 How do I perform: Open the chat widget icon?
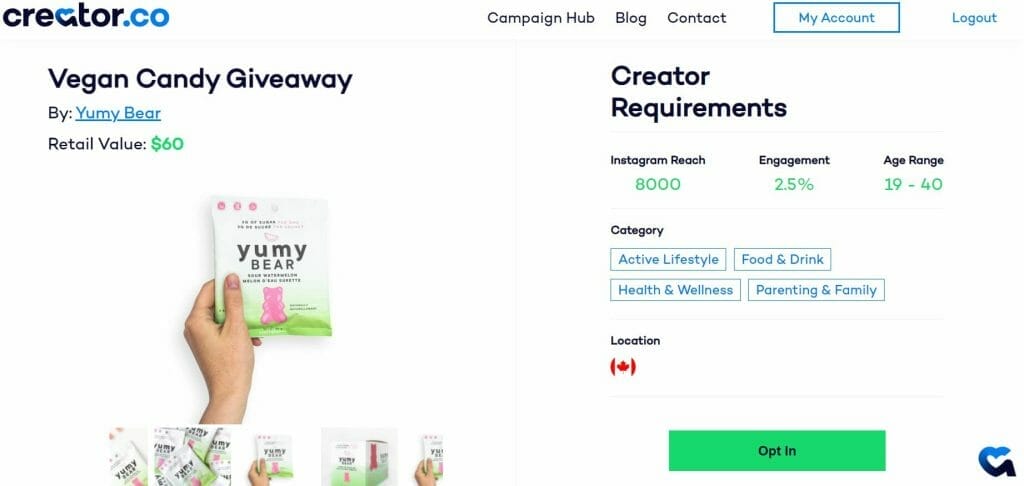pyautogui.click(x=997, y=461)
